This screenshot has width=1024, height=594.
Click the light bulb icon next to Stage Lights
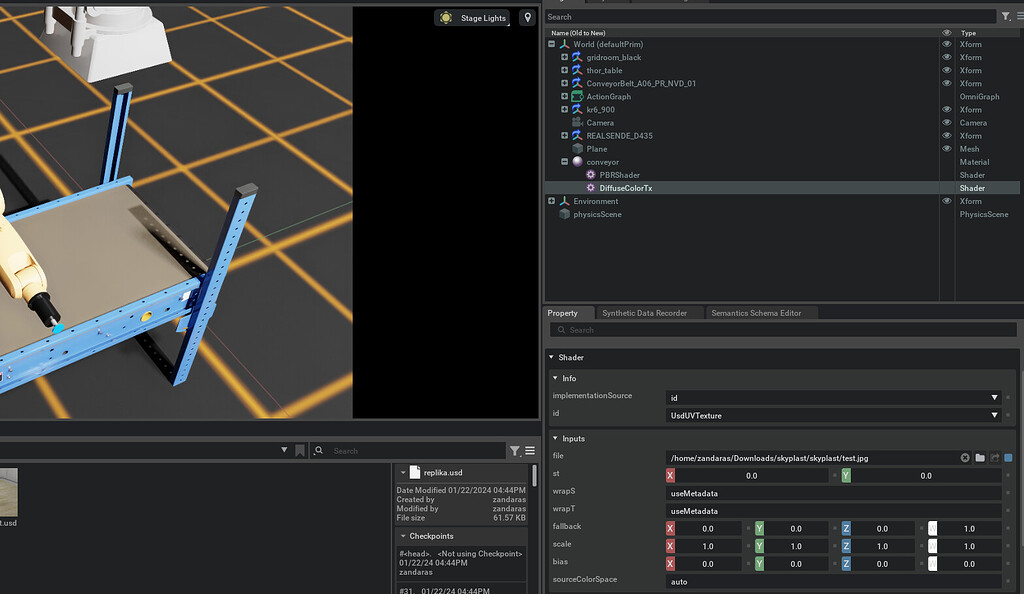(x=444, y=17)
